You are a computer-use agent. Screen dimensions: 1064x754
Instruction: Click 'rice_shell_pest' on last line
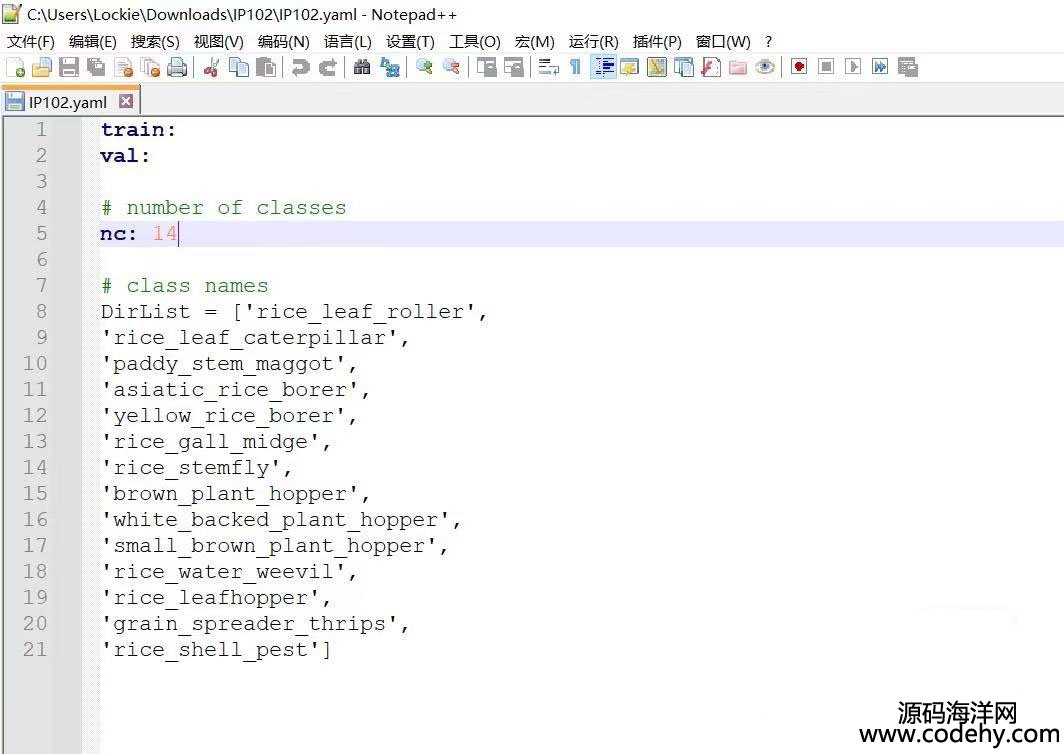click(210, 650)
